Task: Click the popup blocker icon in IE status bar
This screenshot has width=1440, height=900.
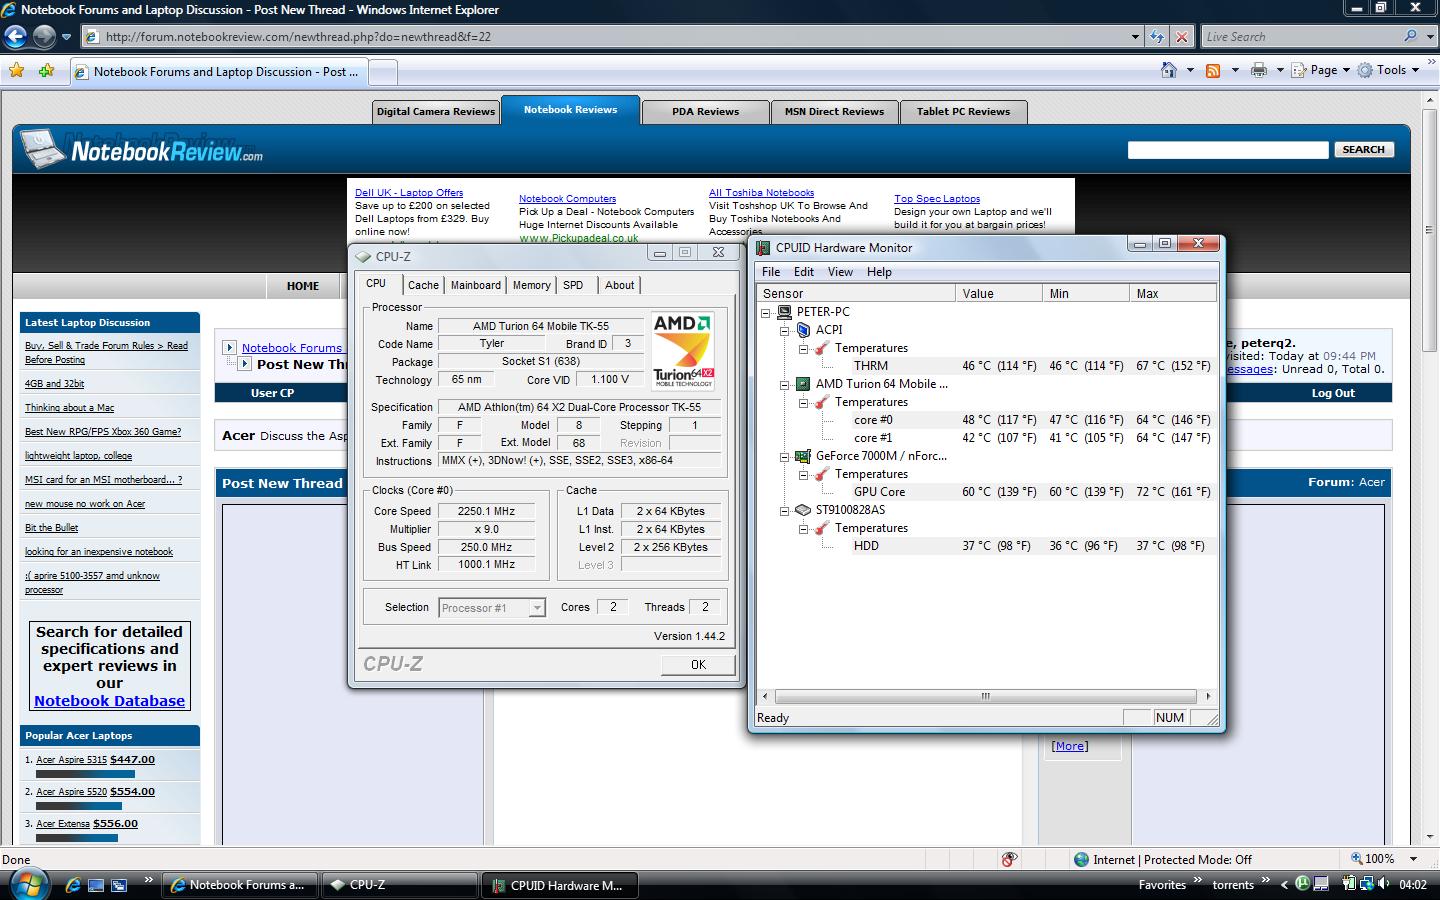Action: click(x=1009, y=859)
